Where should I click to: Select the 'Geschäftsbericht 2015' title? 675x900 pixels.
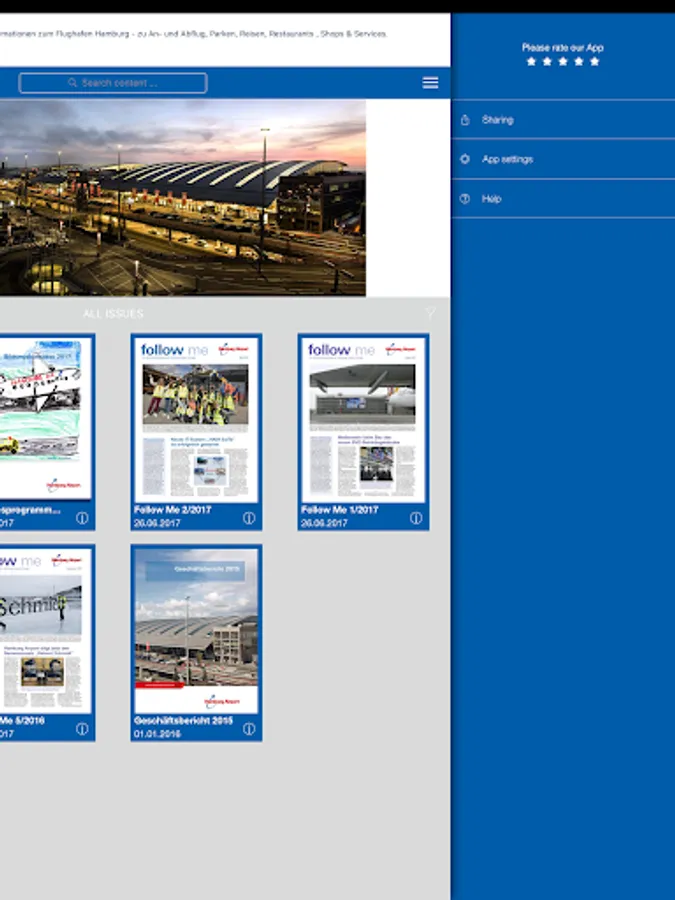(x=183, y=720)
